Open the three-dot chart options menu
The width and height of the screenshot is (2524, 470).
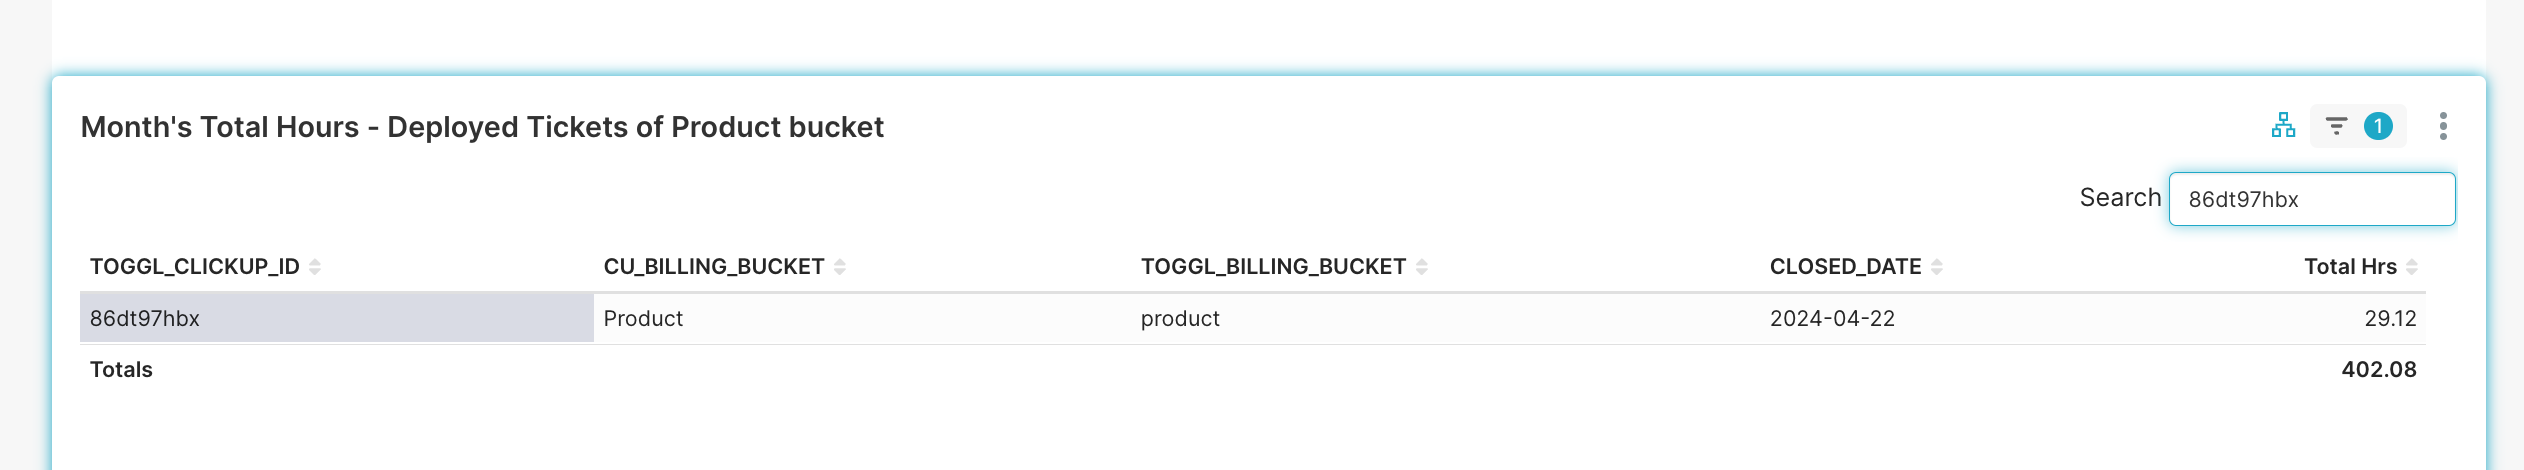(2443, 126)
